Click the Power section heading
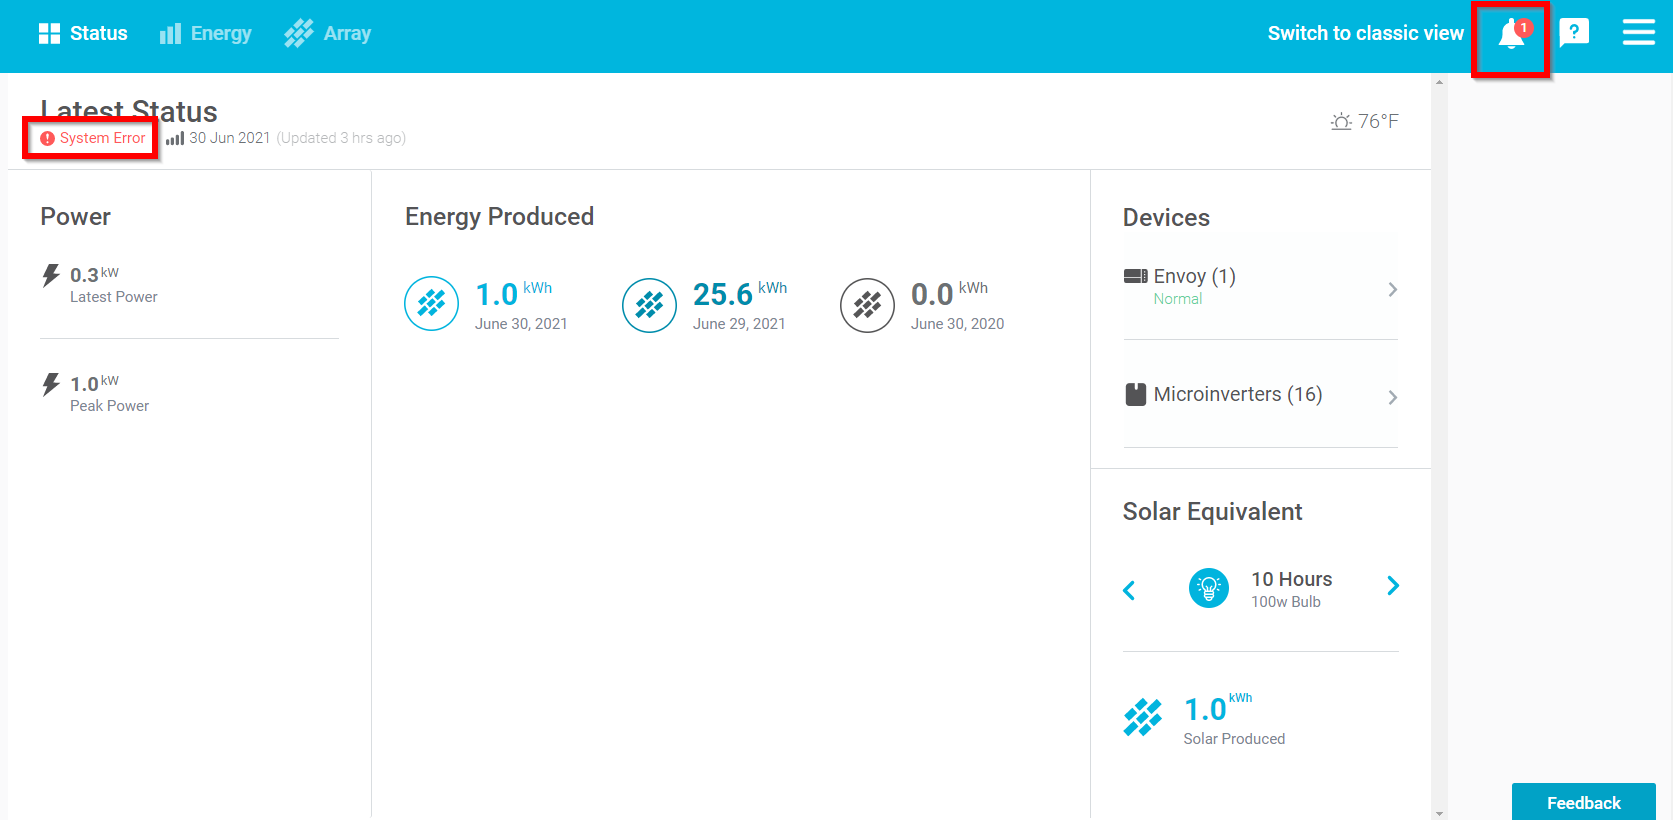 click(x=75, y=217)
